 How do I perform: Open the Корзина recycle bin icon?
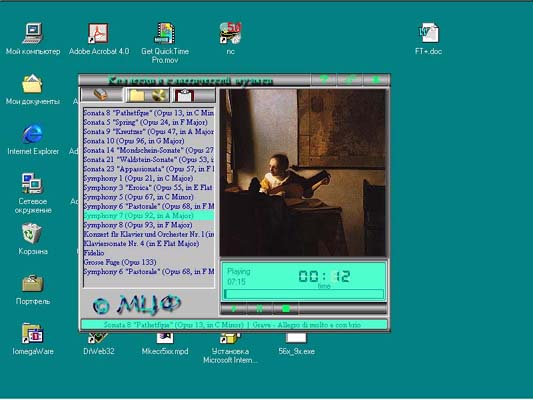[33, 239]
